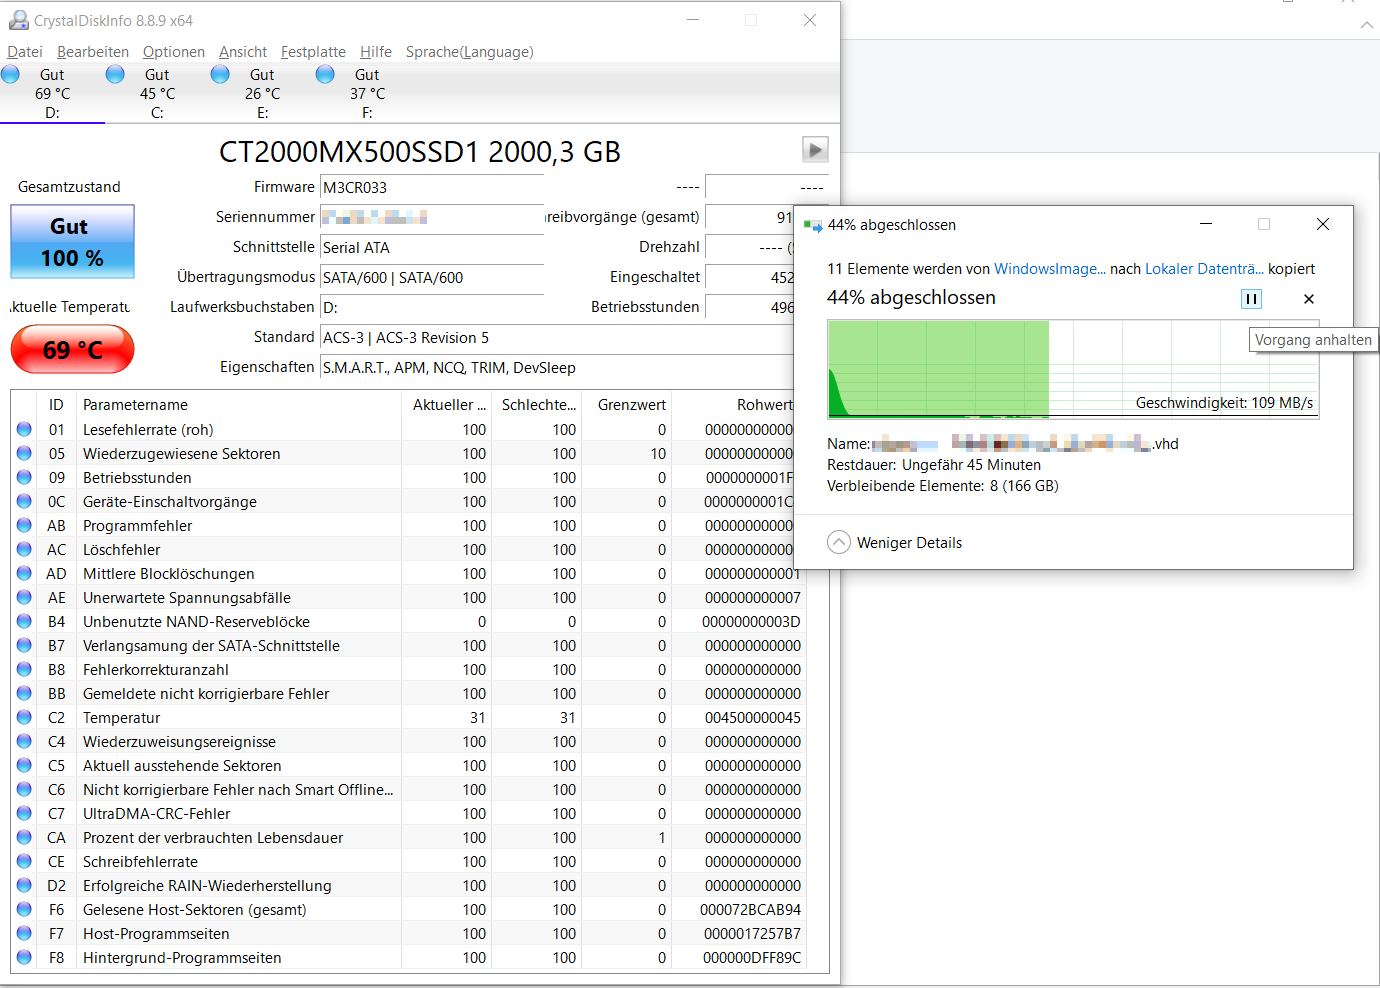Screen dimensions: 1380x988
Task: Click the Firmware field M3CR033
Action: click(x=432, y=187)
